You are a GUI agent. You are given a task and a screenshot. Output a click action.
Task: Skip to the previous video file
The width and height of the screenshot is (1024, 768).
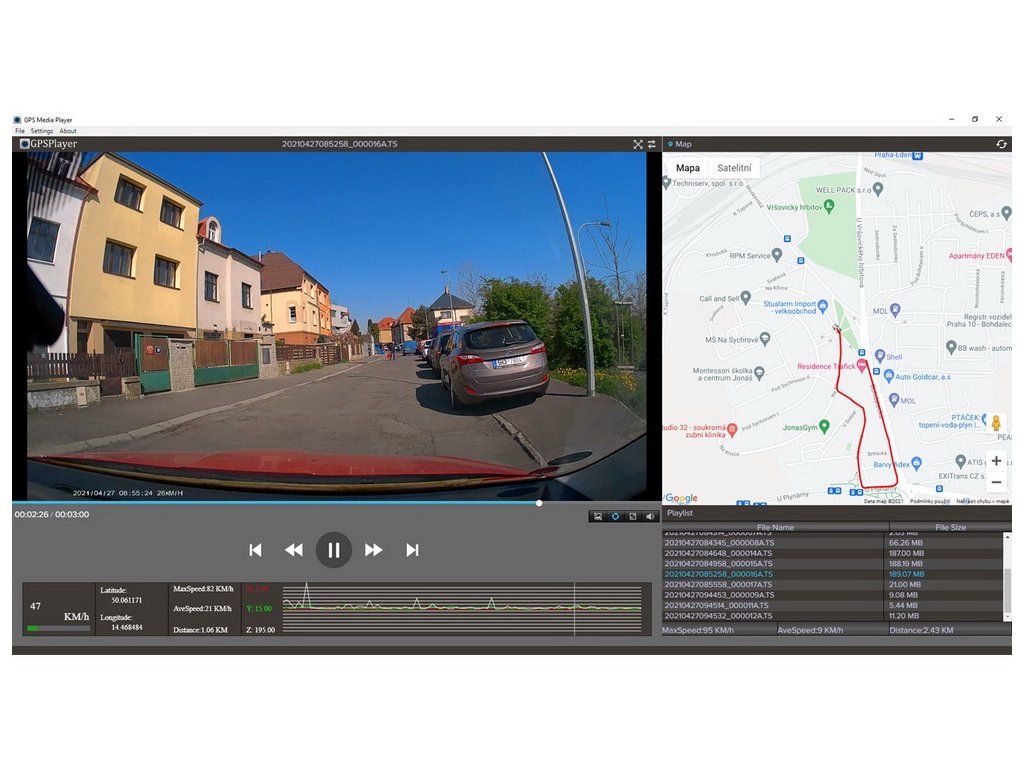255,550
